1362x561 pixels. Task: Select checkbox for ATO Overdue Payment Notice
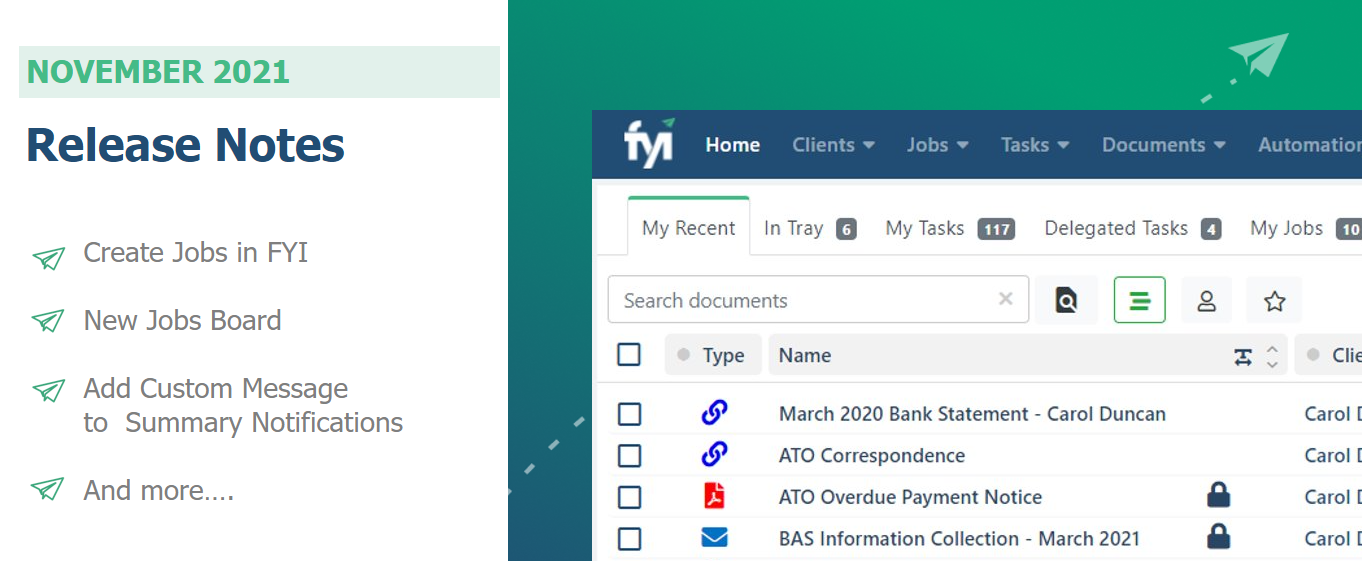tap(629, 497)
